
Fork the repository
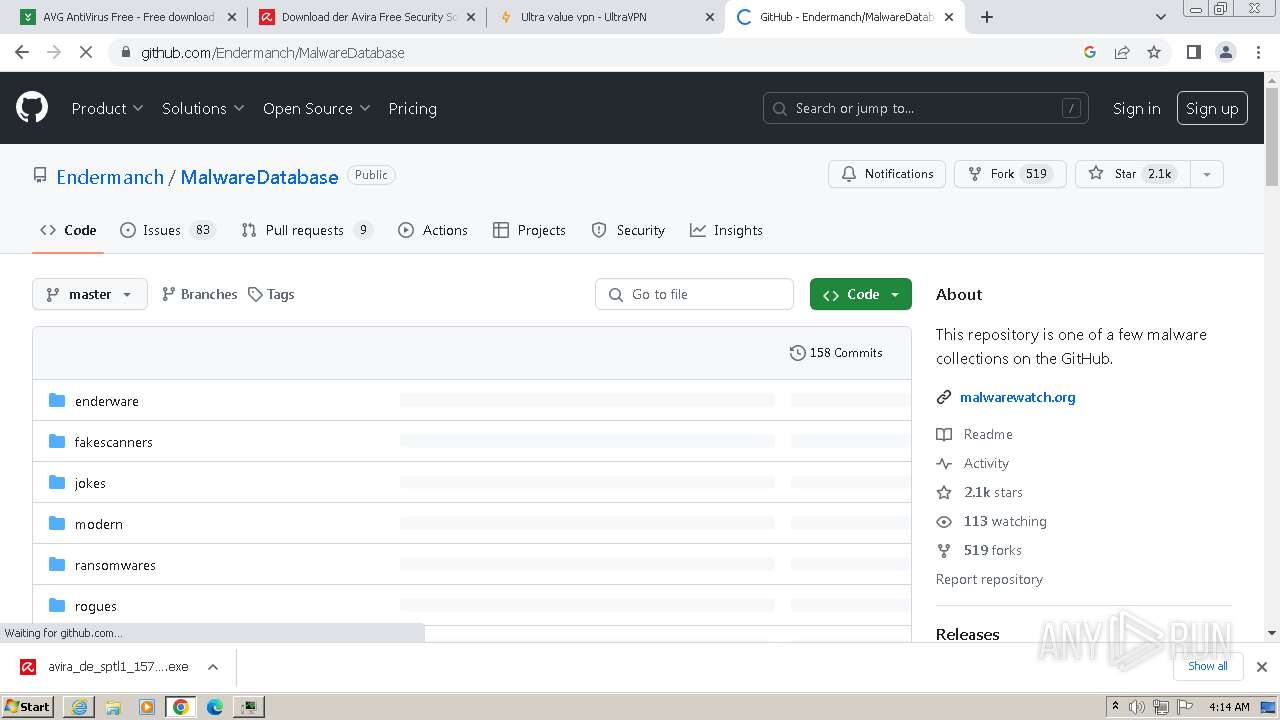click(1010, 174)
